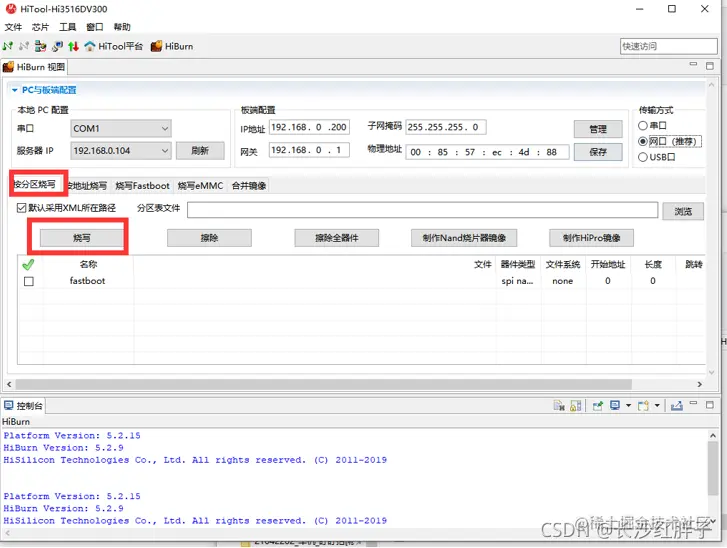
Task: Maximize the HiBurn 视图 panel
Action: (710, 66)
